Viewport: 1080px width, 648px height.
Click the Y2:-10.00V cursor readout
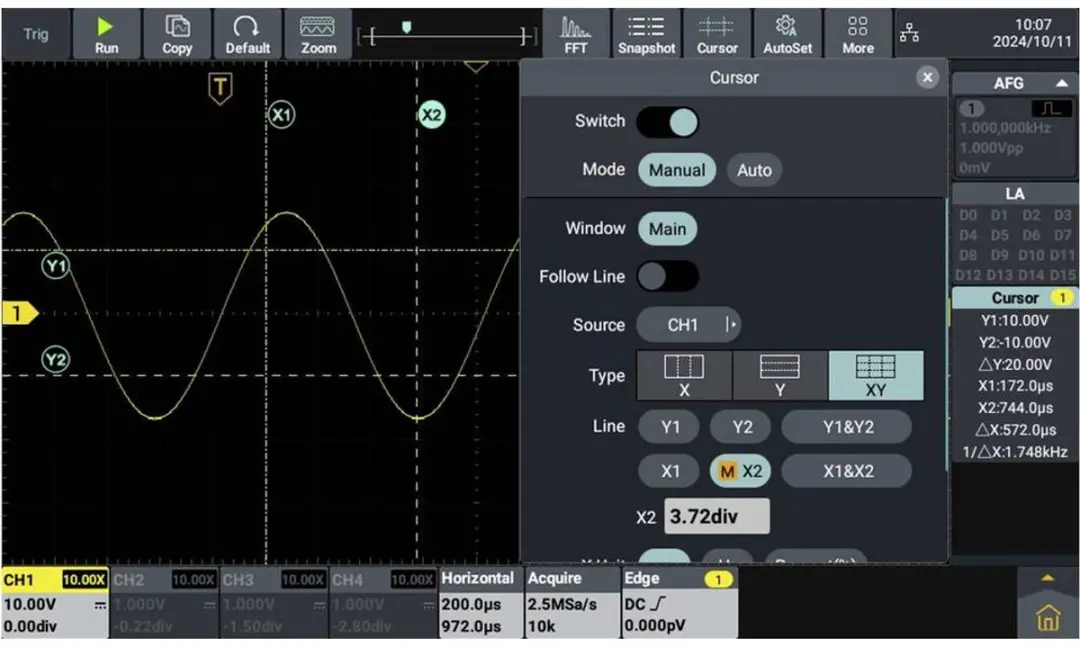[x=1015, y=342]
